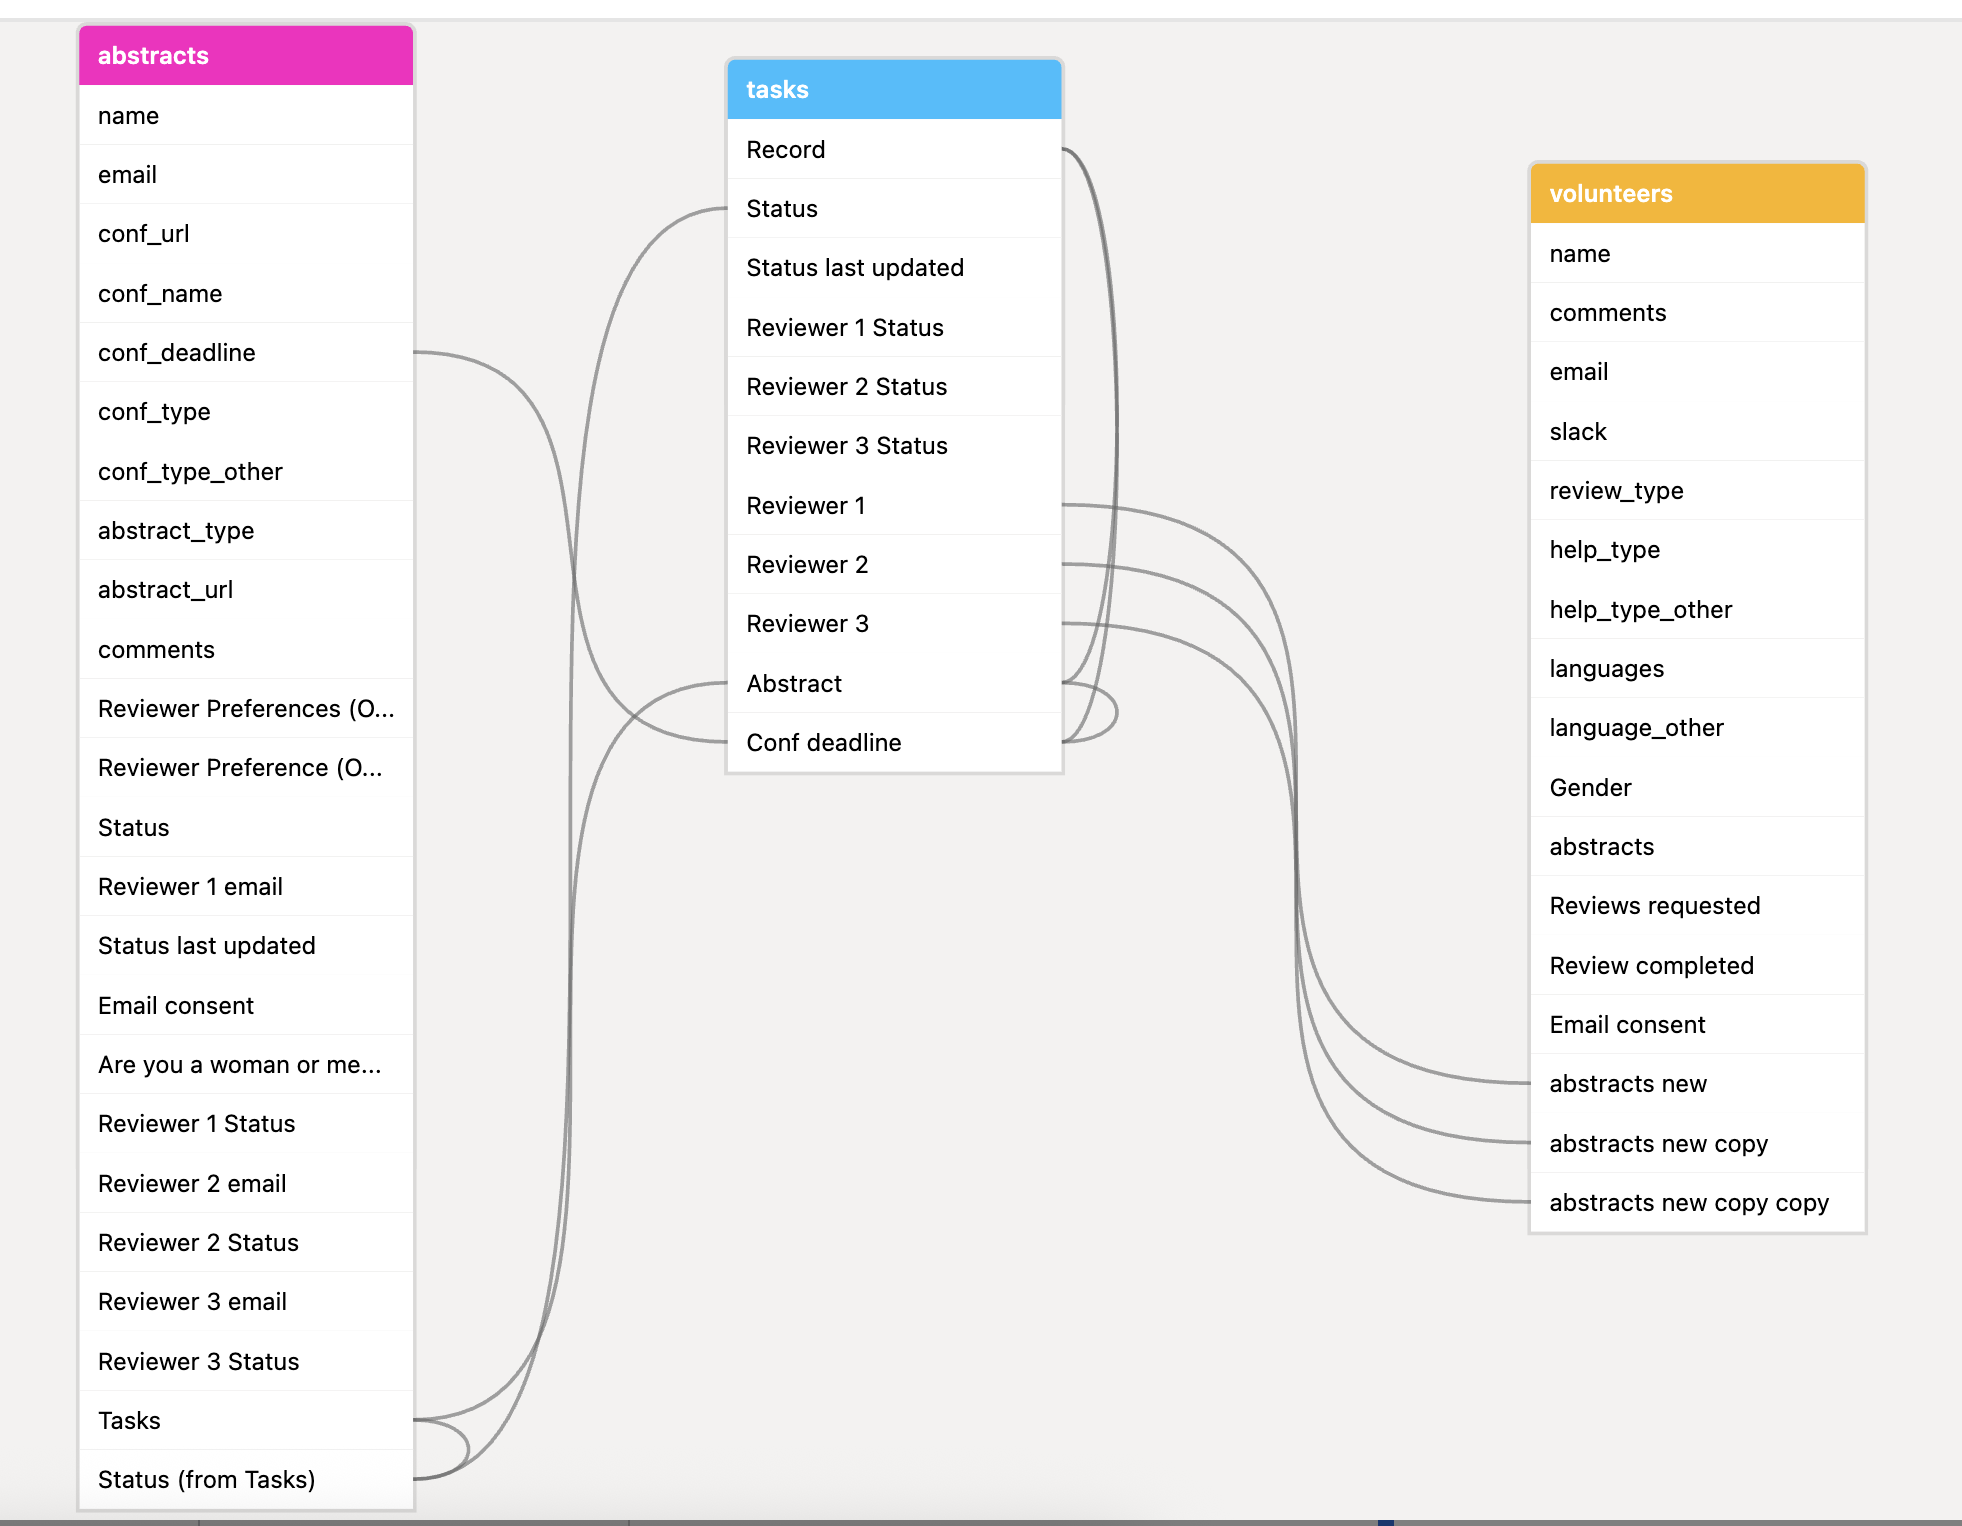Click name field in abstracts table
1962x1526 pixels.
[246, 116]
